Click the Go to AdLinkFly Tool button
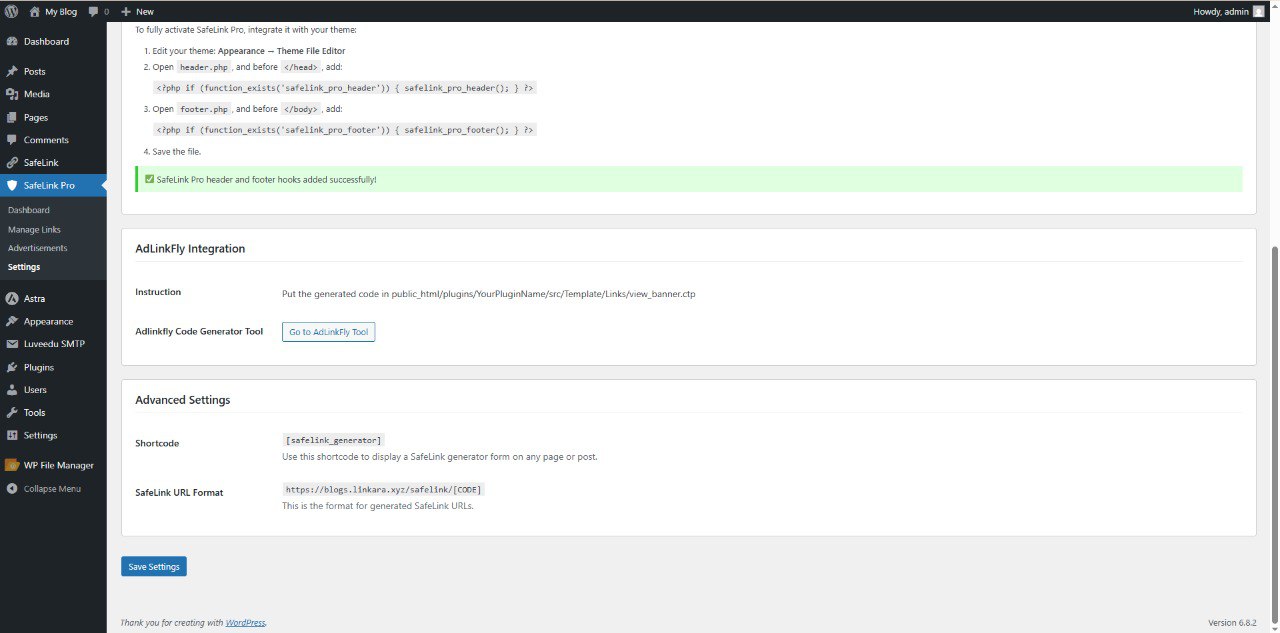Screen dimensions: 1280x633 [328, 332]
